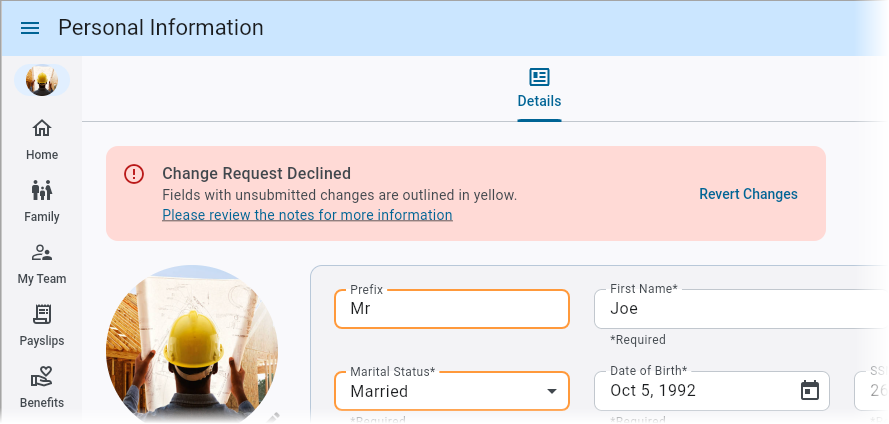Click the user avatar in sidebar
The image size is (889, 424).
[42, 81]
